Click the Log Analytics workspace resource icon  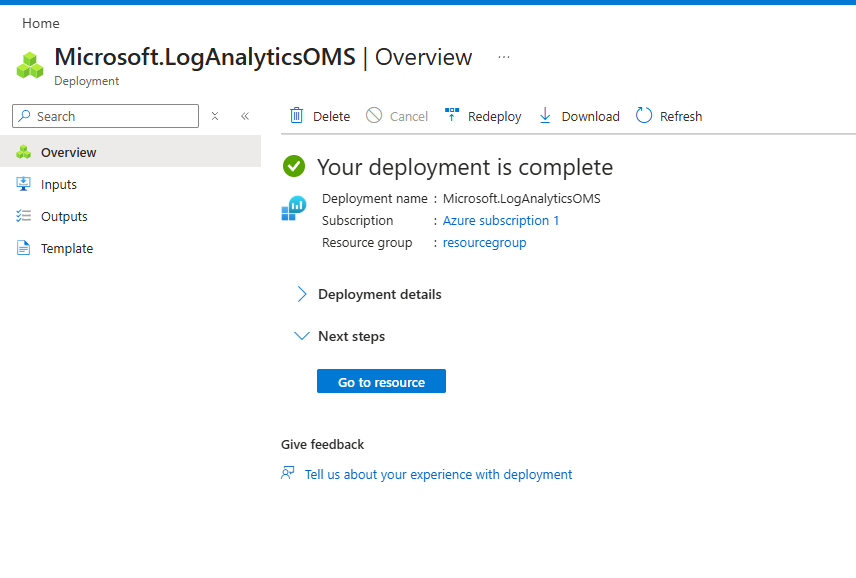294,208
